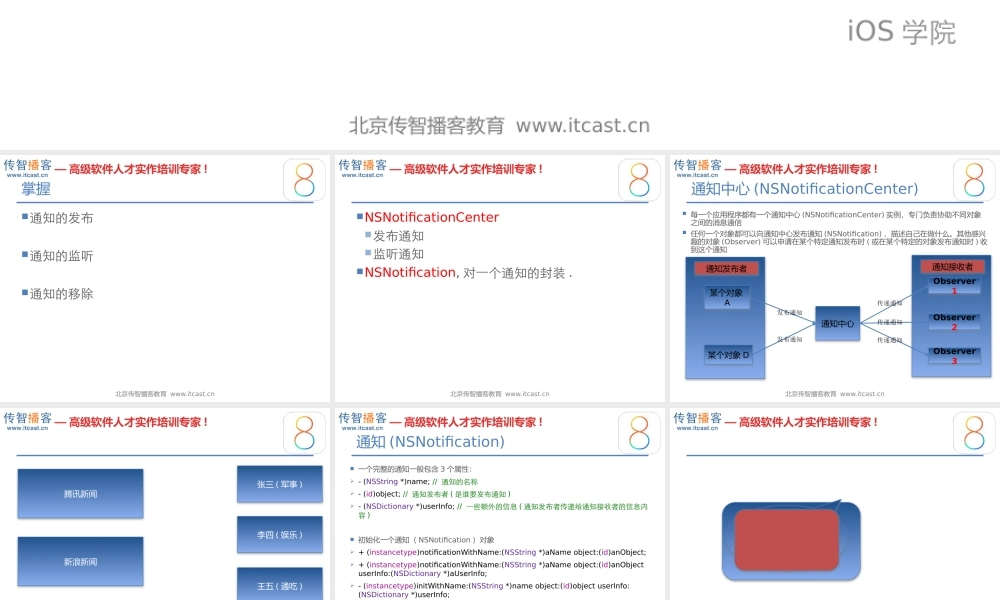This screenshot has height=600, width=1000.
Task: Click the www.itcast.cn text in the top header
Action: coord(582,125)
